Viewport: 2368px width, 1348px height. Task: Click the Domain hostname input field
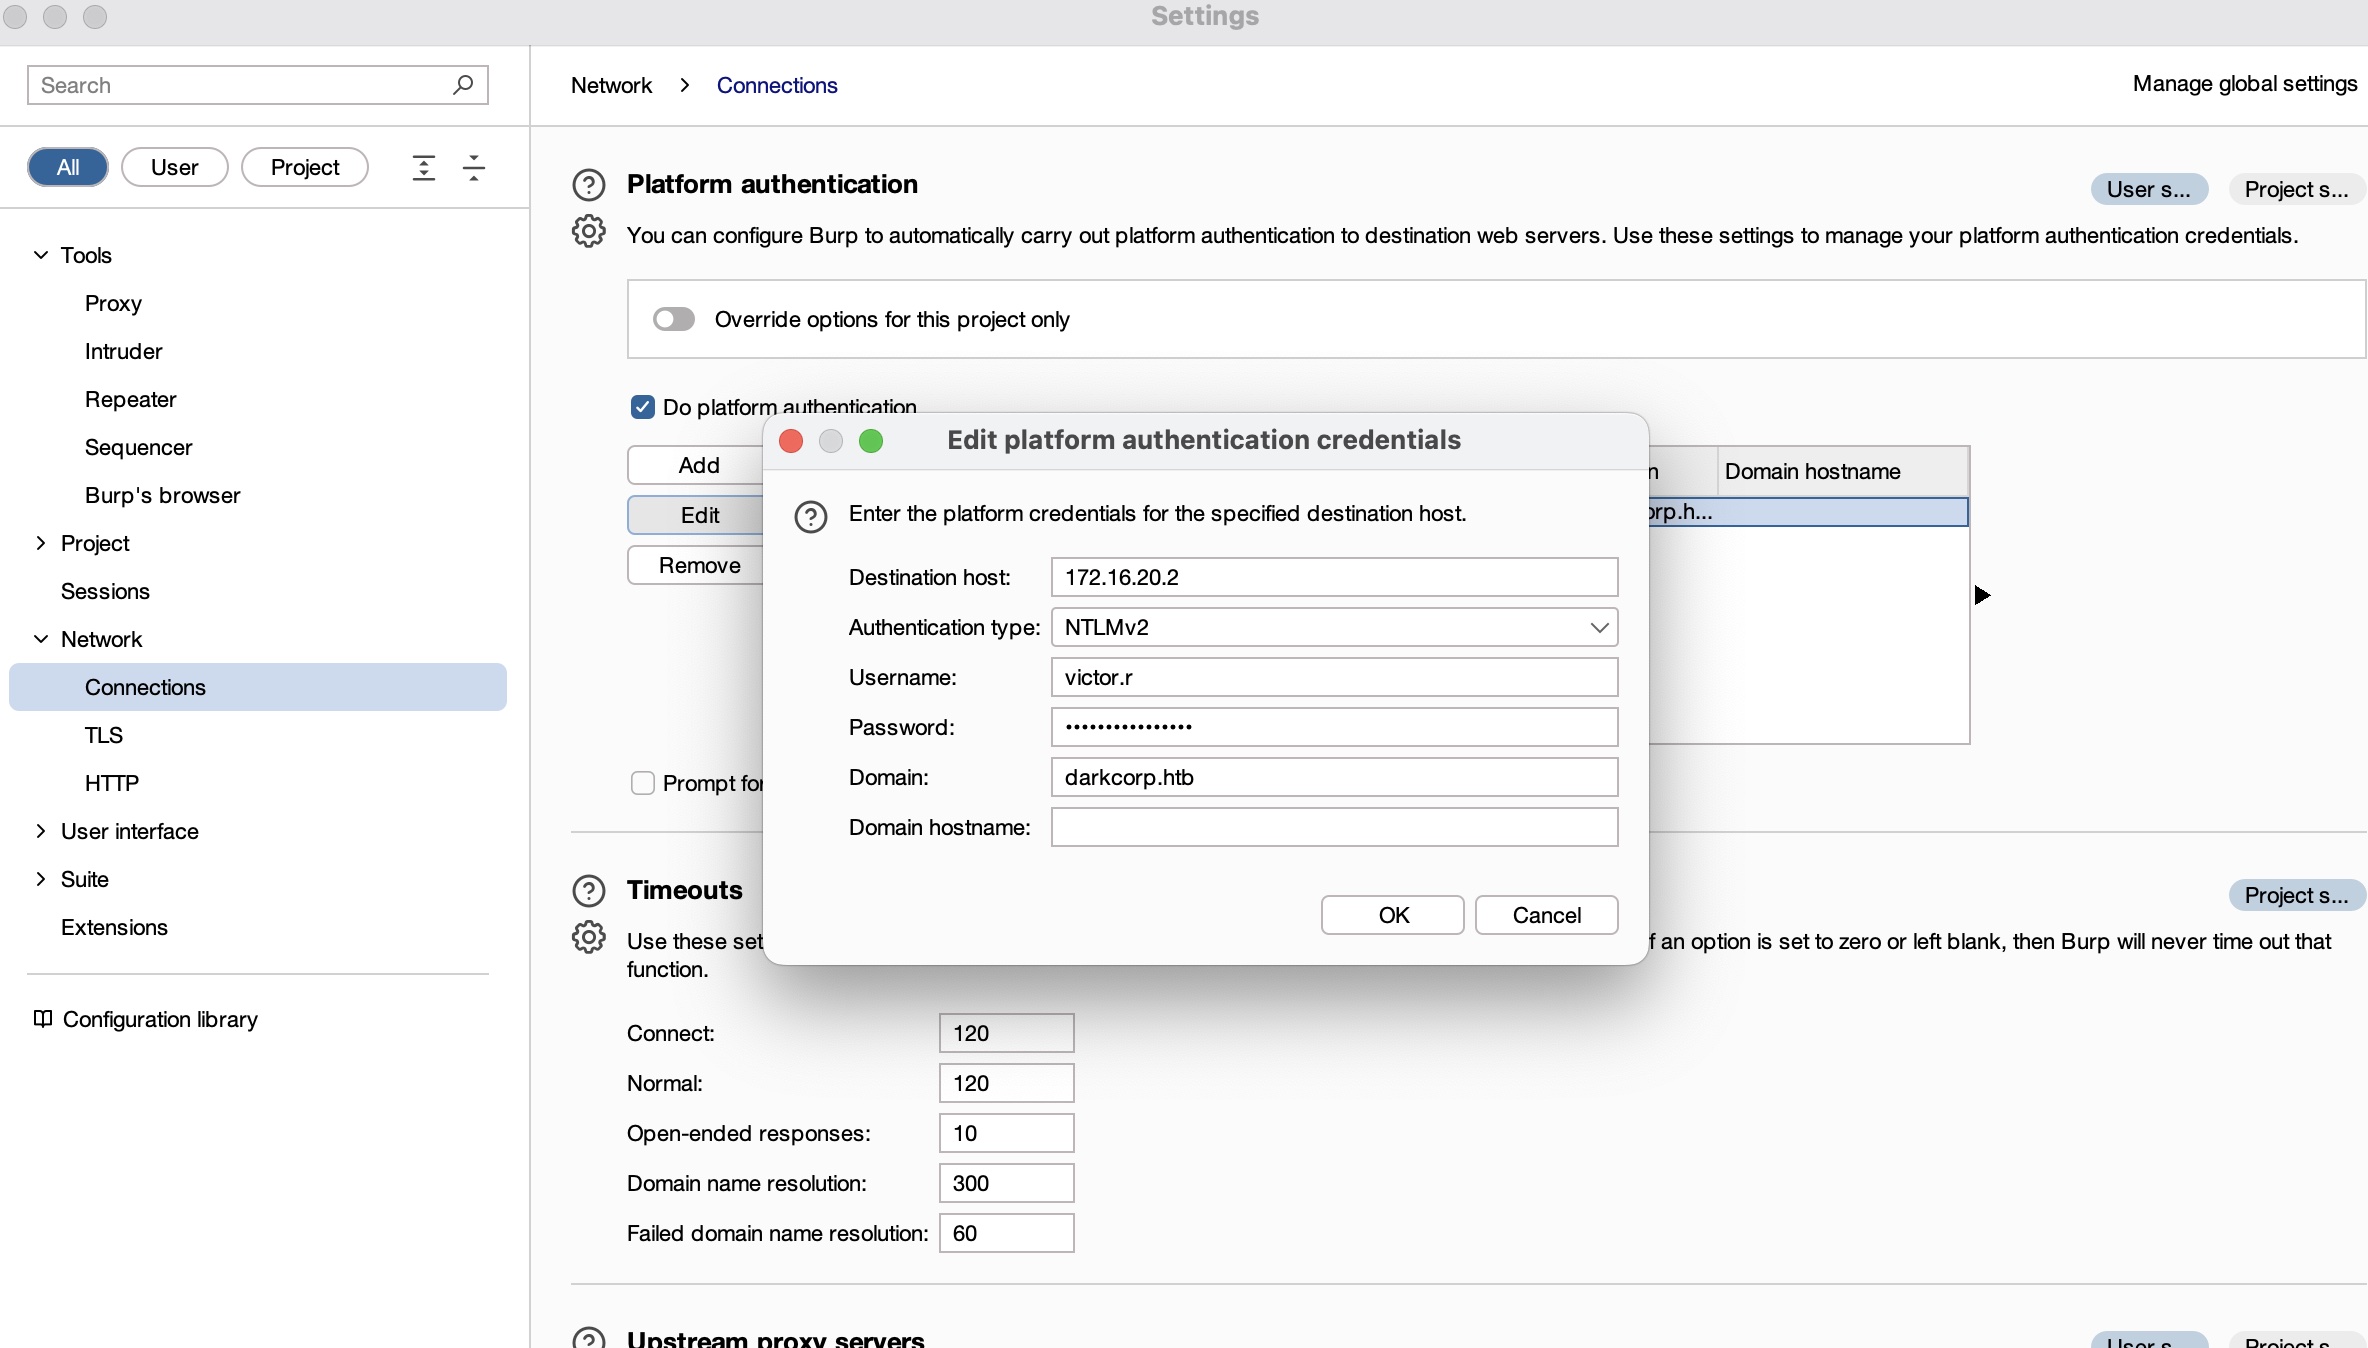(1334, 827)
